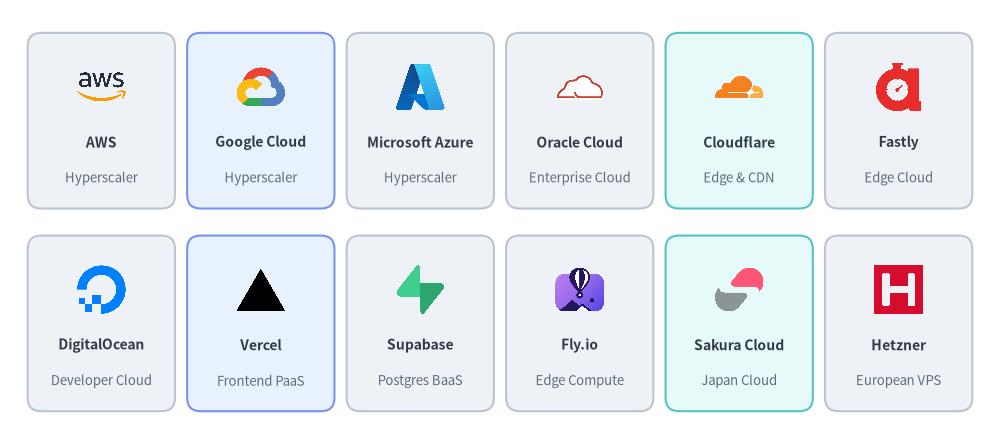Select the "Vercel" name label
1000x445 pixels.
pyautogui.click(x=261, y=345)
